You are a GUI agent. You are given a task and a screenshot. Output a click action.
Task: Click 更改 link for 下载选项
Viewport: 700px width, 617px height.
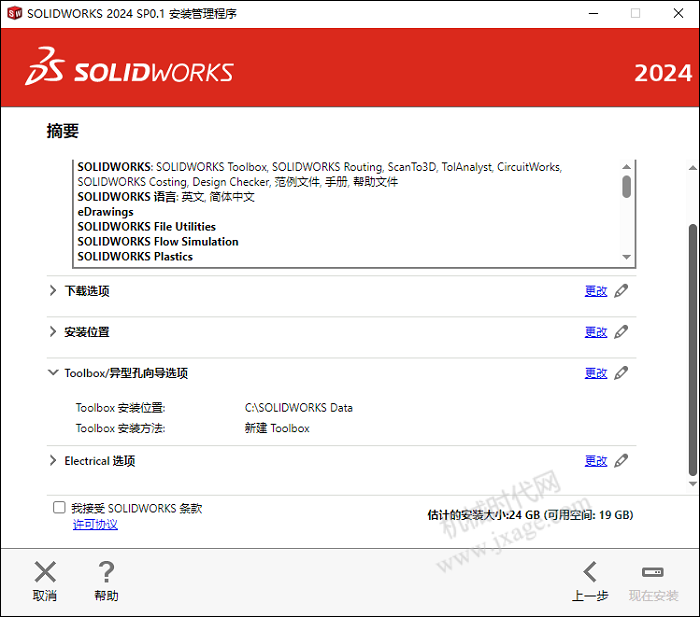point(596,292)
